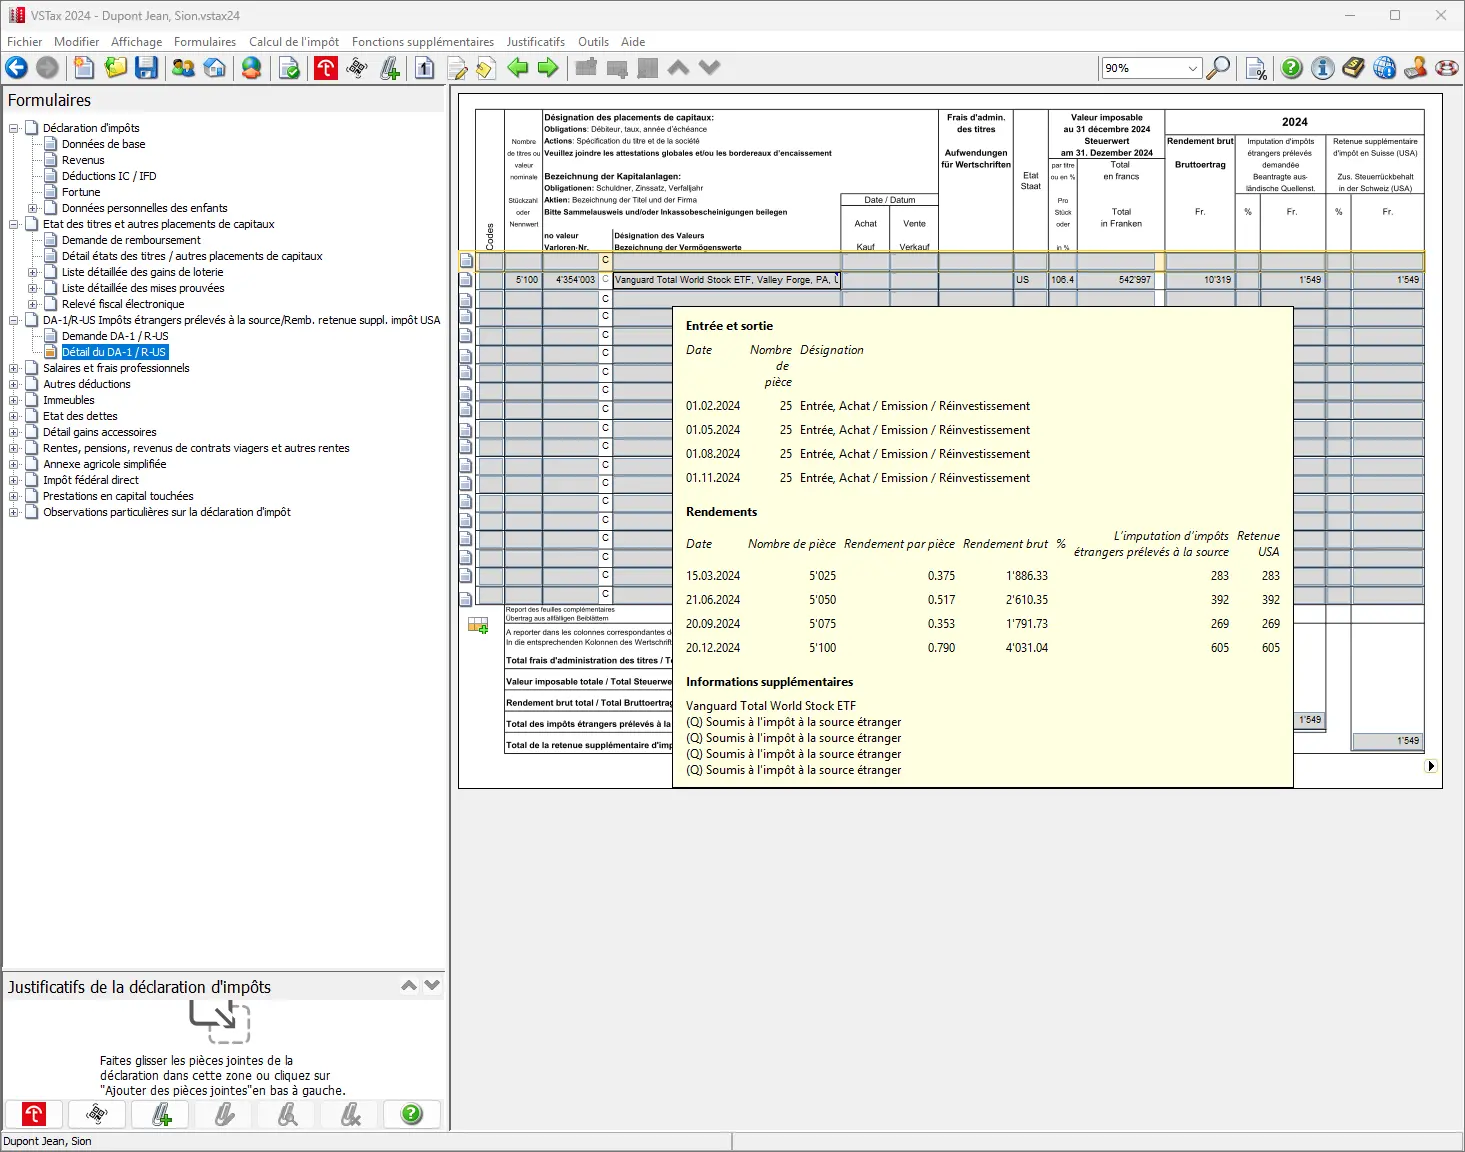
Task: Click the lifebuoy icon in the toolbar
Action: pyautogui.click(x=1446, y=68)
